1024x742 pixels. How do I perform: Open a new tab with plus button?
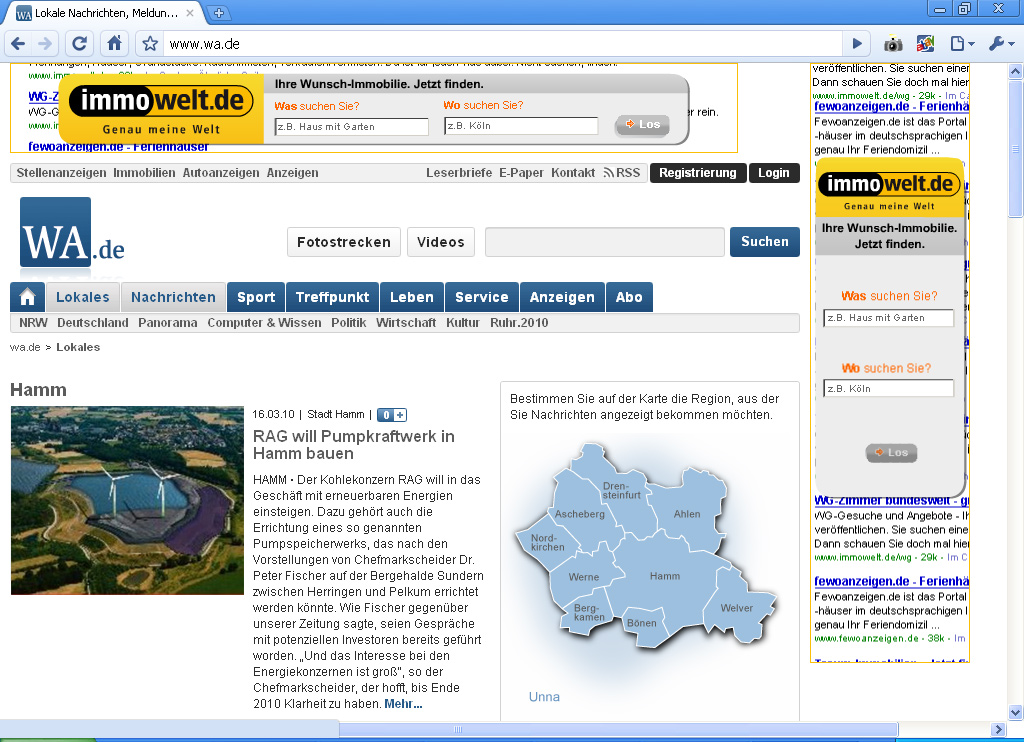219,12
